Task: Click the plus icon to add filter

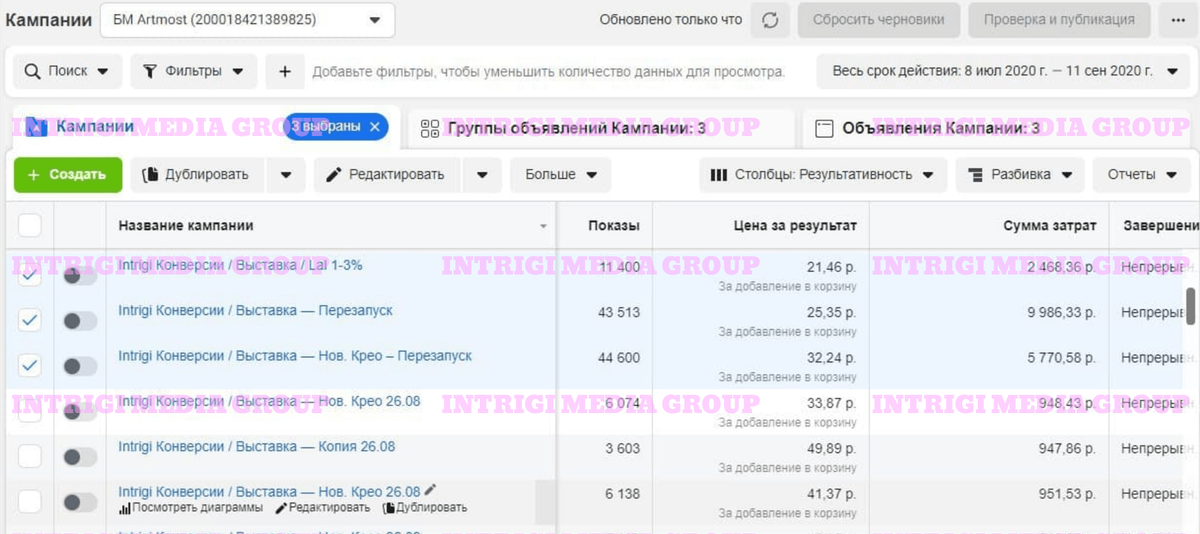Action: click(x=285, y=72)
